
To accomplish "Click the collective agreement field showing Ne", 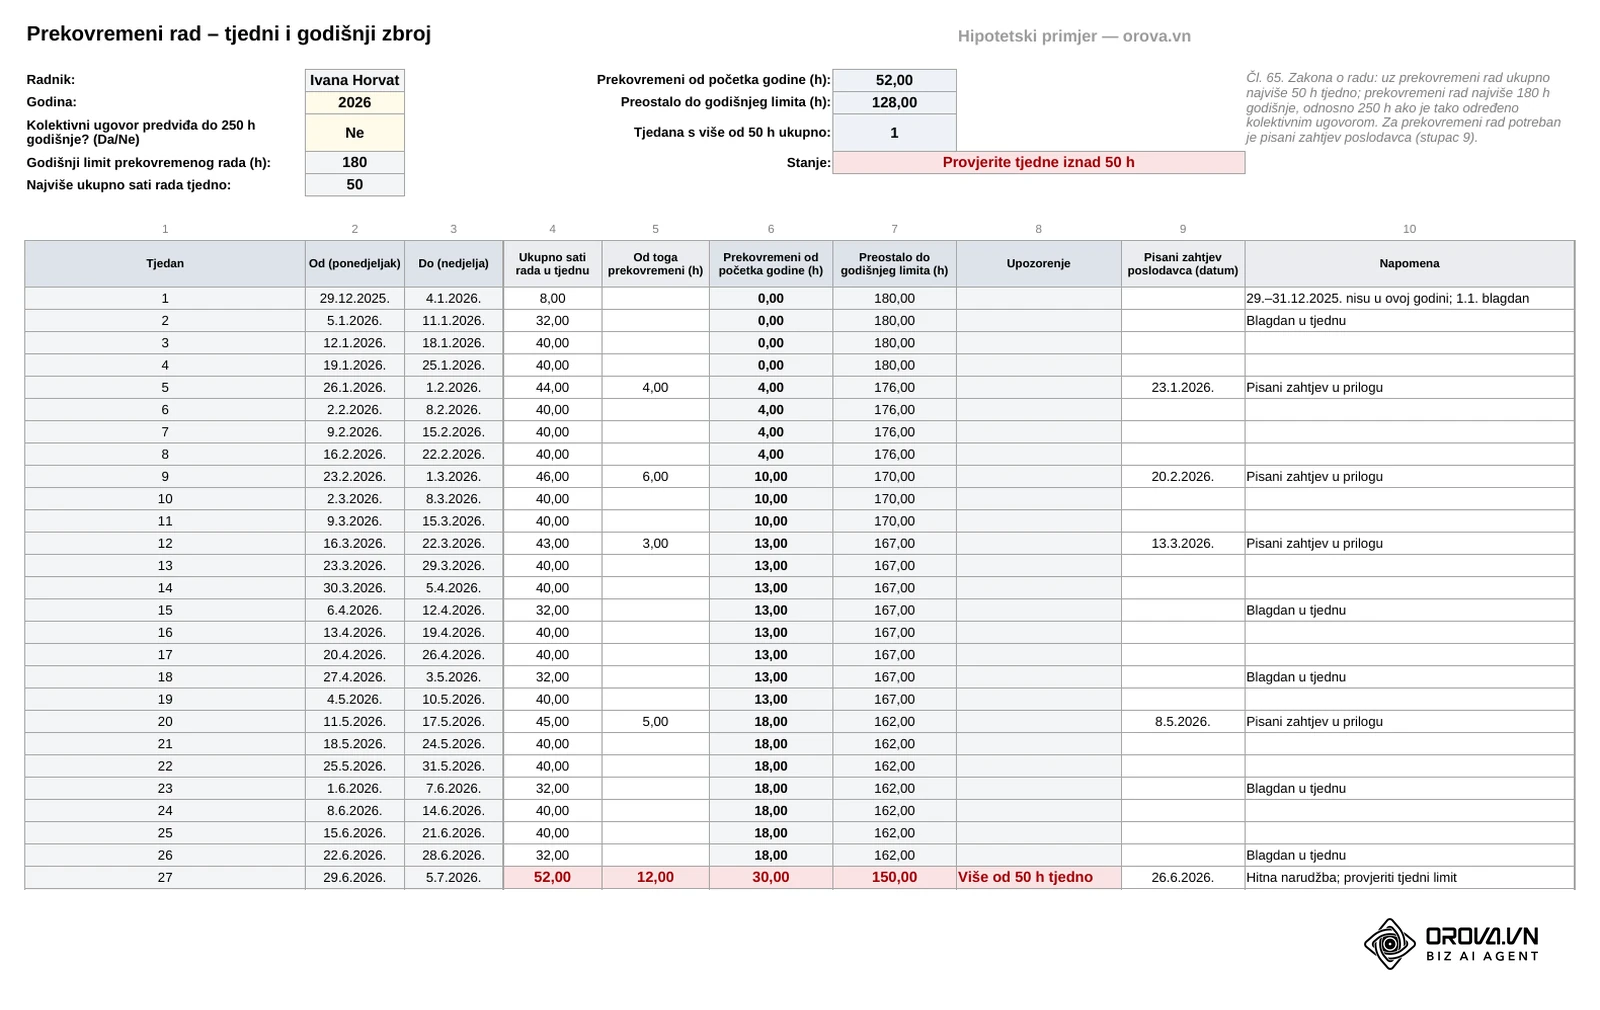I will click(354, 132).
